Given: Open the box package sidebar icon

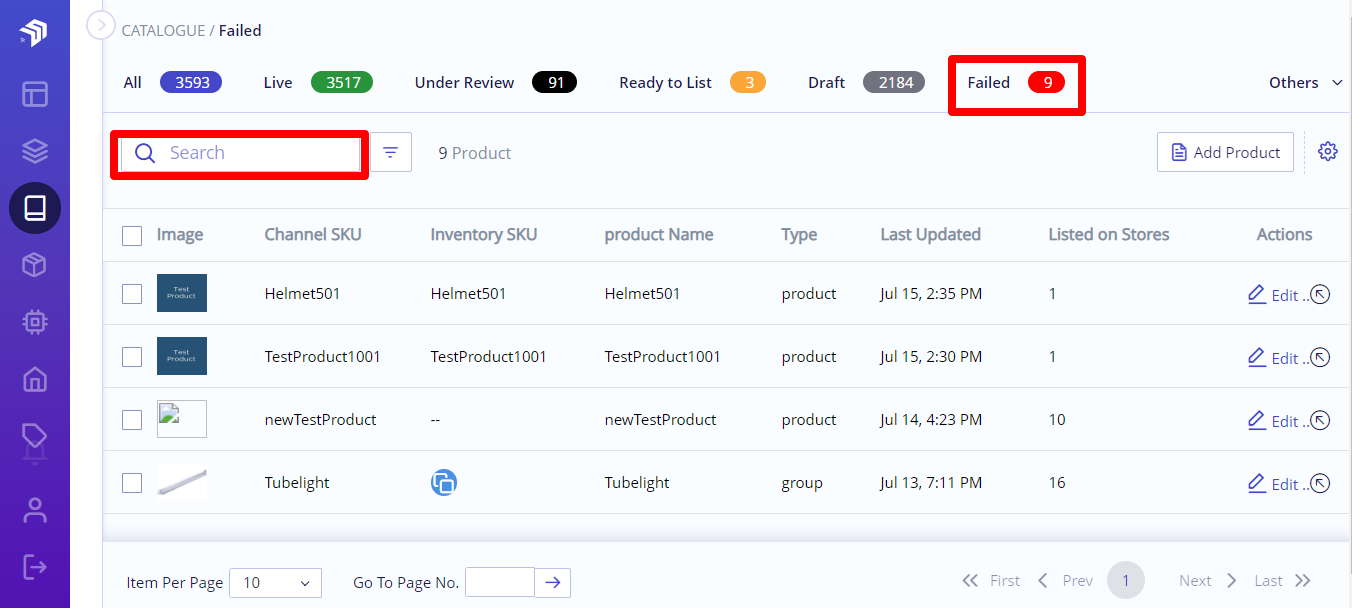Looking at the screenshot, I should coord(35,265).
